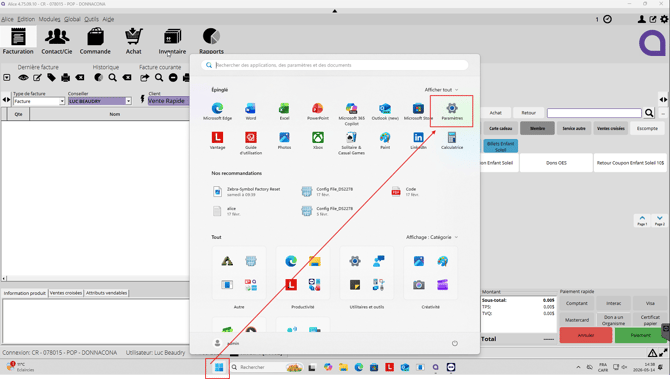Open Calculatrice from pinned apps
Image resolution: width=670 pixels, height=379 pixels.
[x=452, y=141]
